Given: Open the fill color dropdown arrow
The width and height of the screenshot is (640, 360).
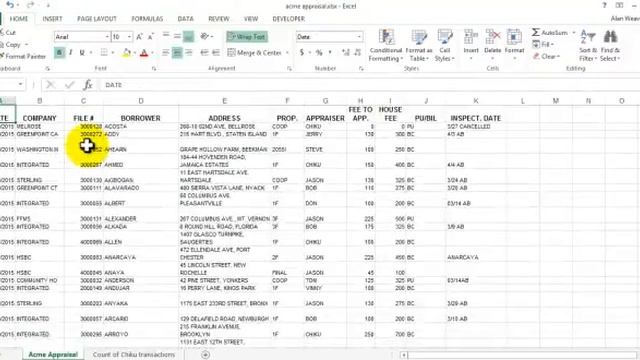Looking at the screenshot, I should coord(135,53).
